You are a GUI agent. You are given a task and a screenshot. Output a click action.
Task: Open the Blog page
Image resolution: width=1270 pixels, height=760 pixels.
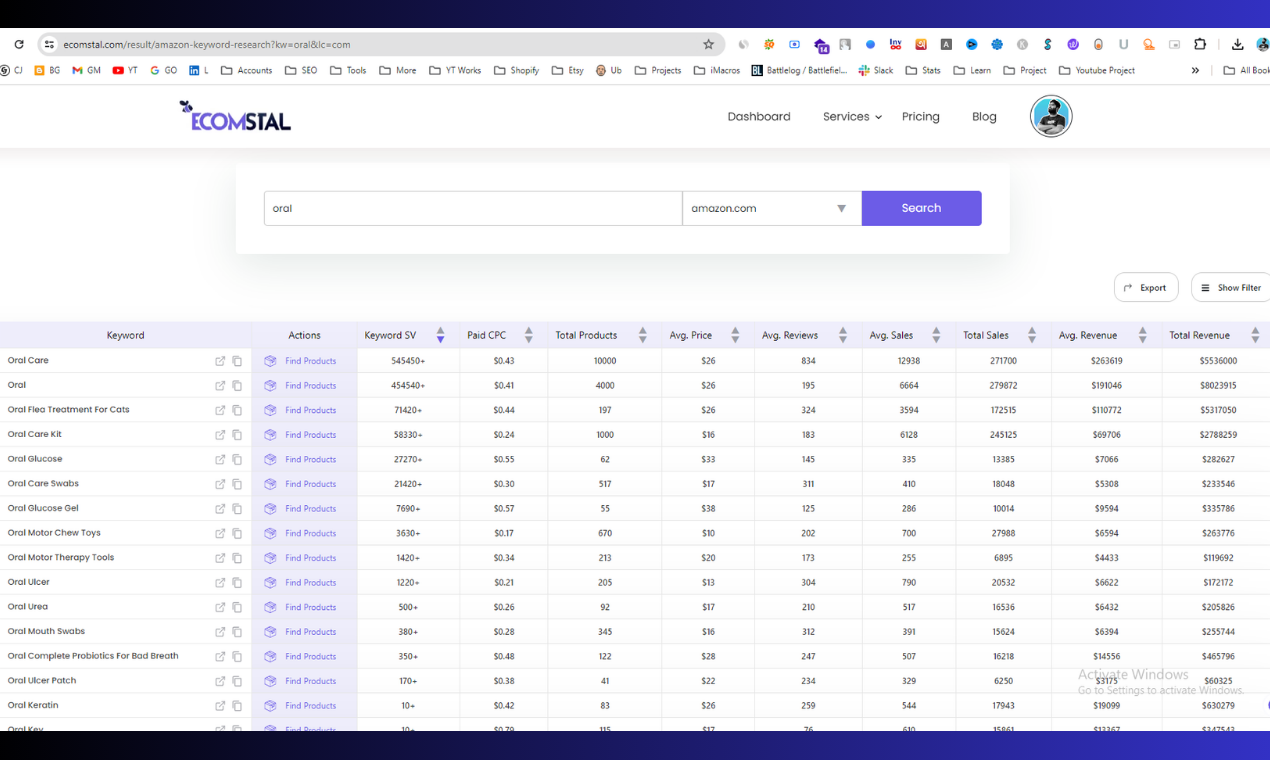pos(984,117)
